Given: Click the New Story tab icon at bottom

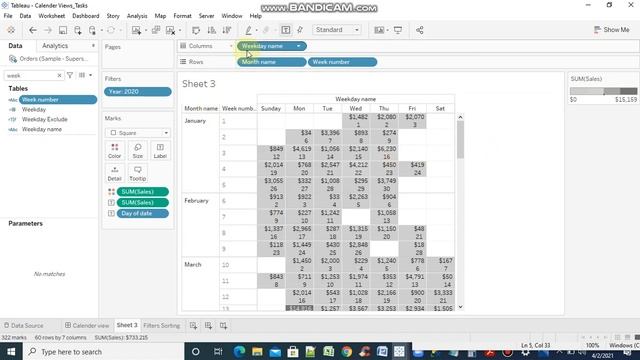Looking at the screenshot, I should [223, 325].
